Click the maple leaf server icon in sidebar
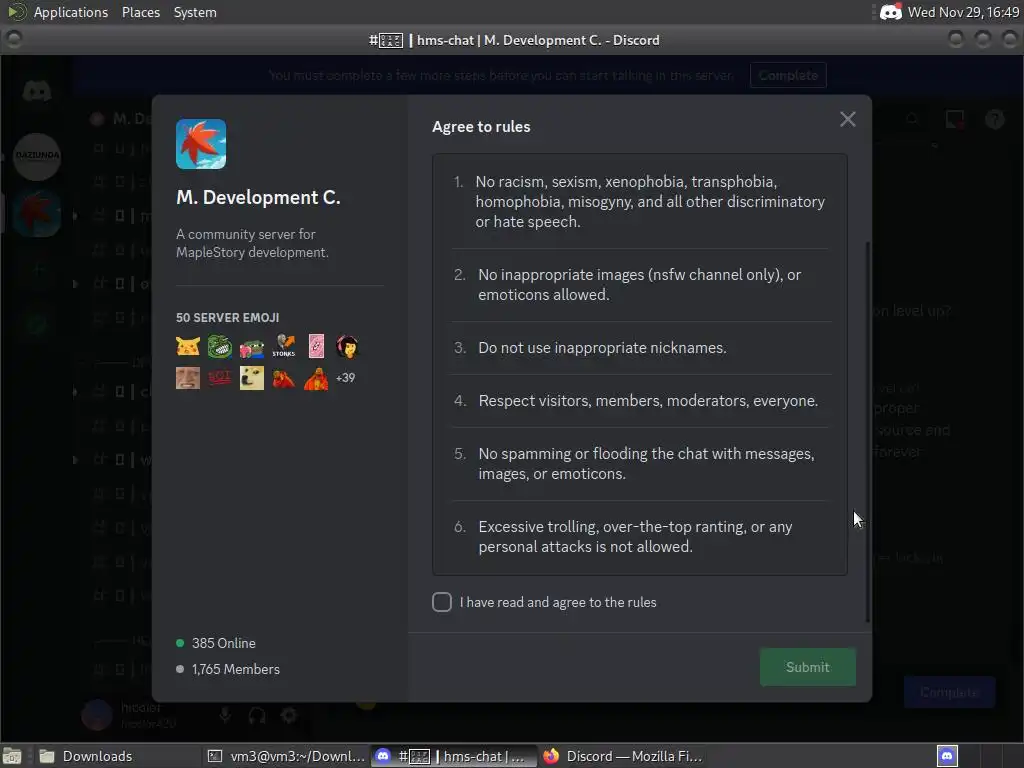This screenshot has height=768, width=1024. click(x=37, y=214)
